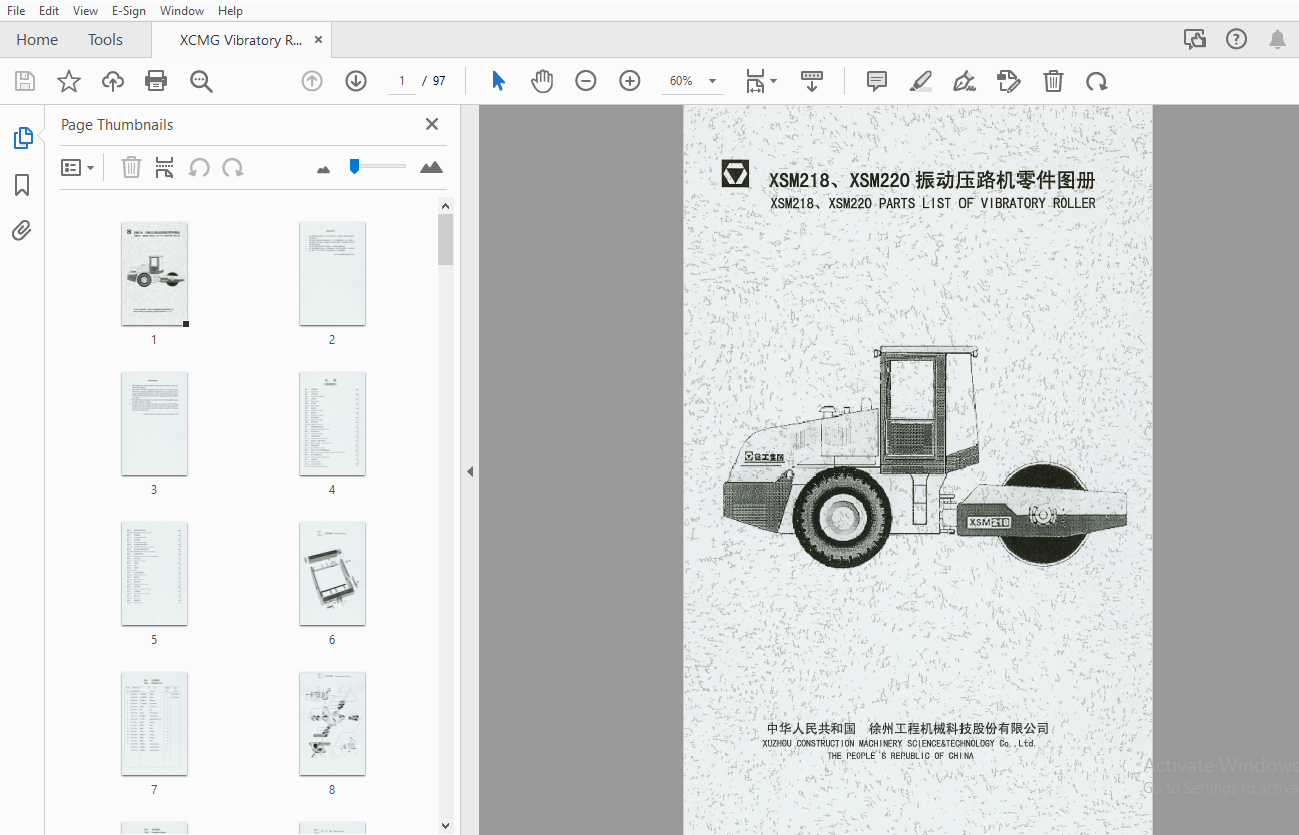Select page 2 thumbnail
Screen dimensions: 1299x835
(x=332, y=273)
